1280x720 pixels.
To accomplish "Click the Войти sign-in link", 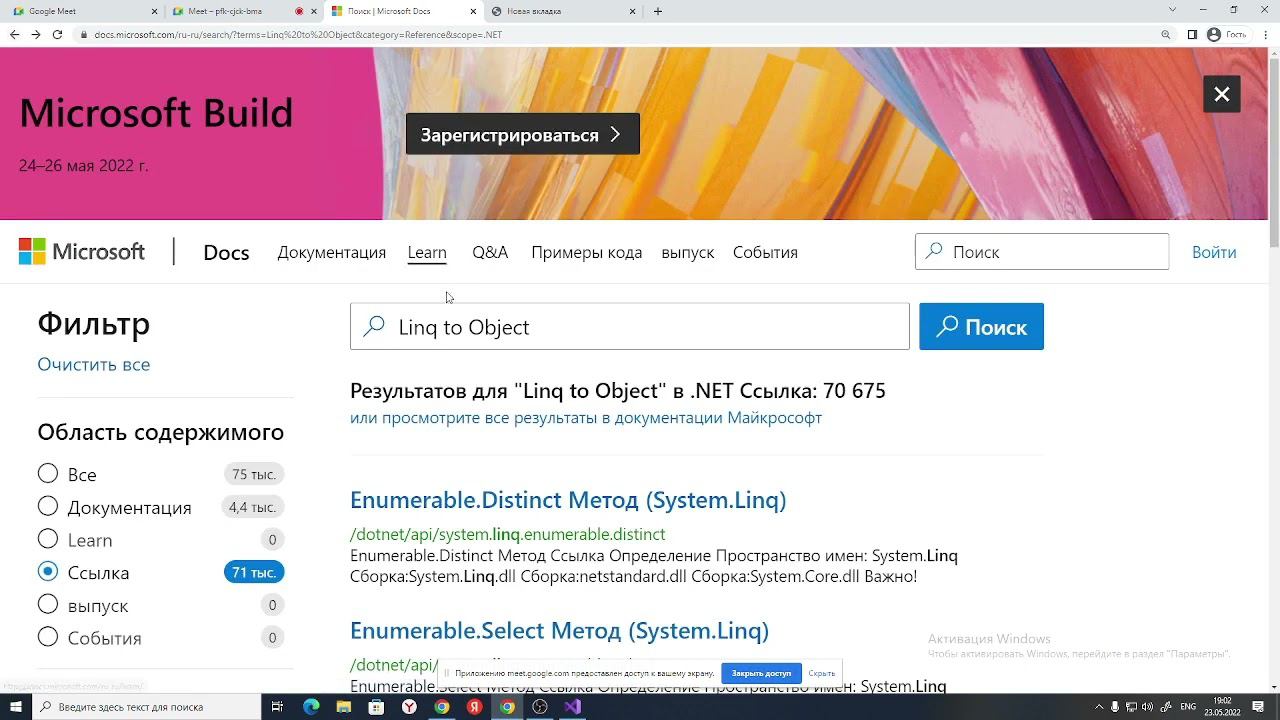I will coord(1214,252).
